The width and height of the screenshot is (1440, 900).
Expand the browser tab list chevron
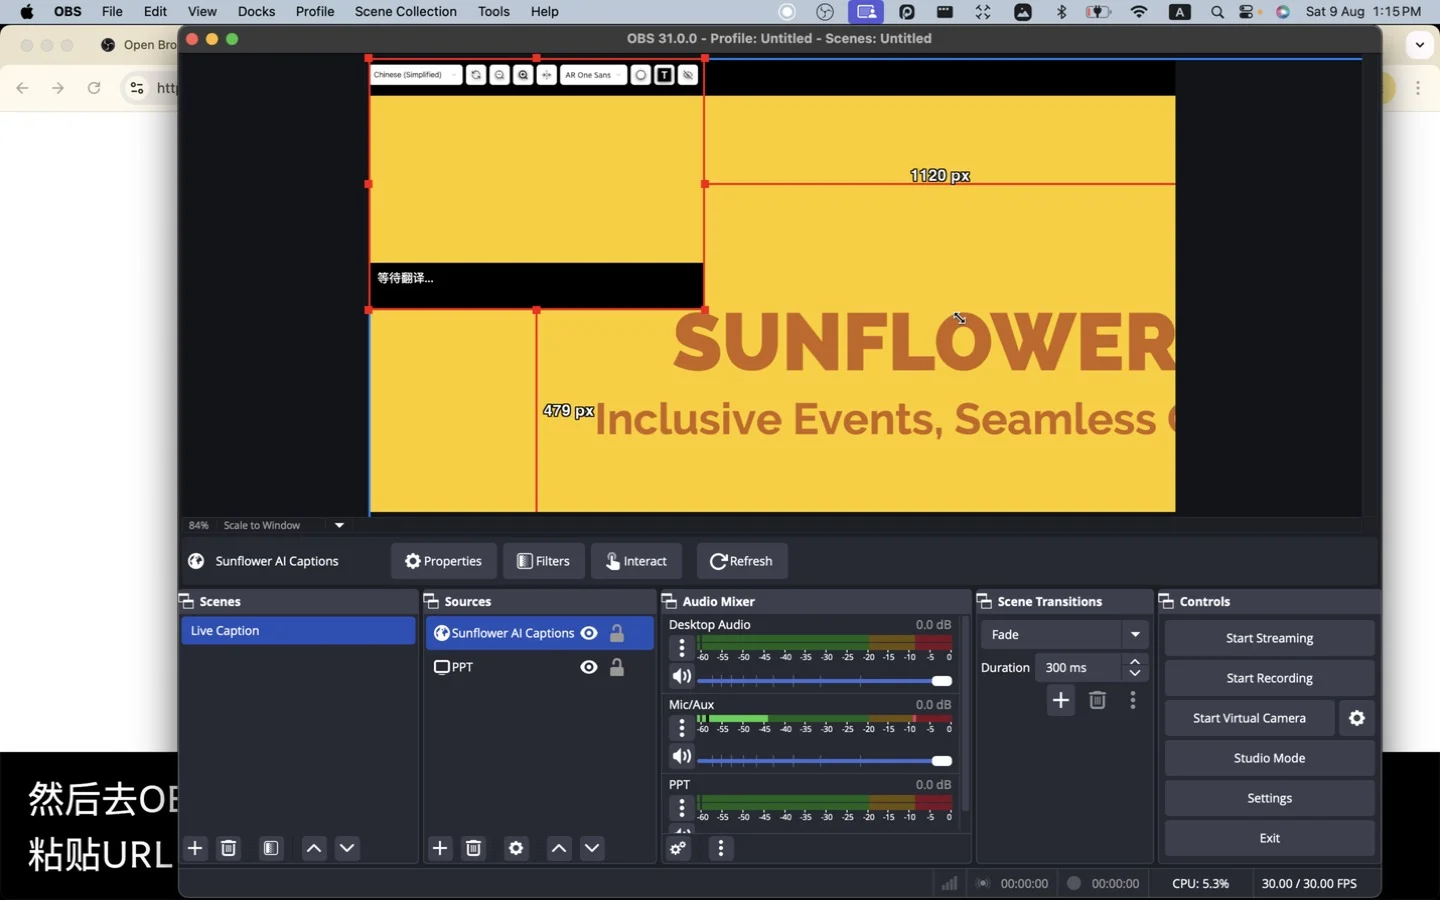[1420, 45]
